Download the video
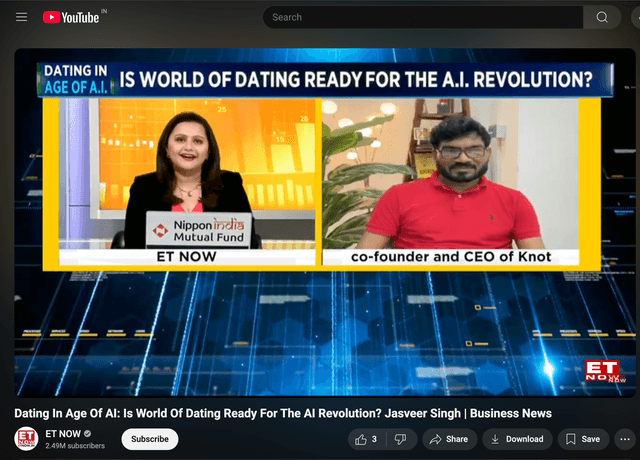Image resolution: width=640 pixels, height=460 pixels. coord(514,439)
